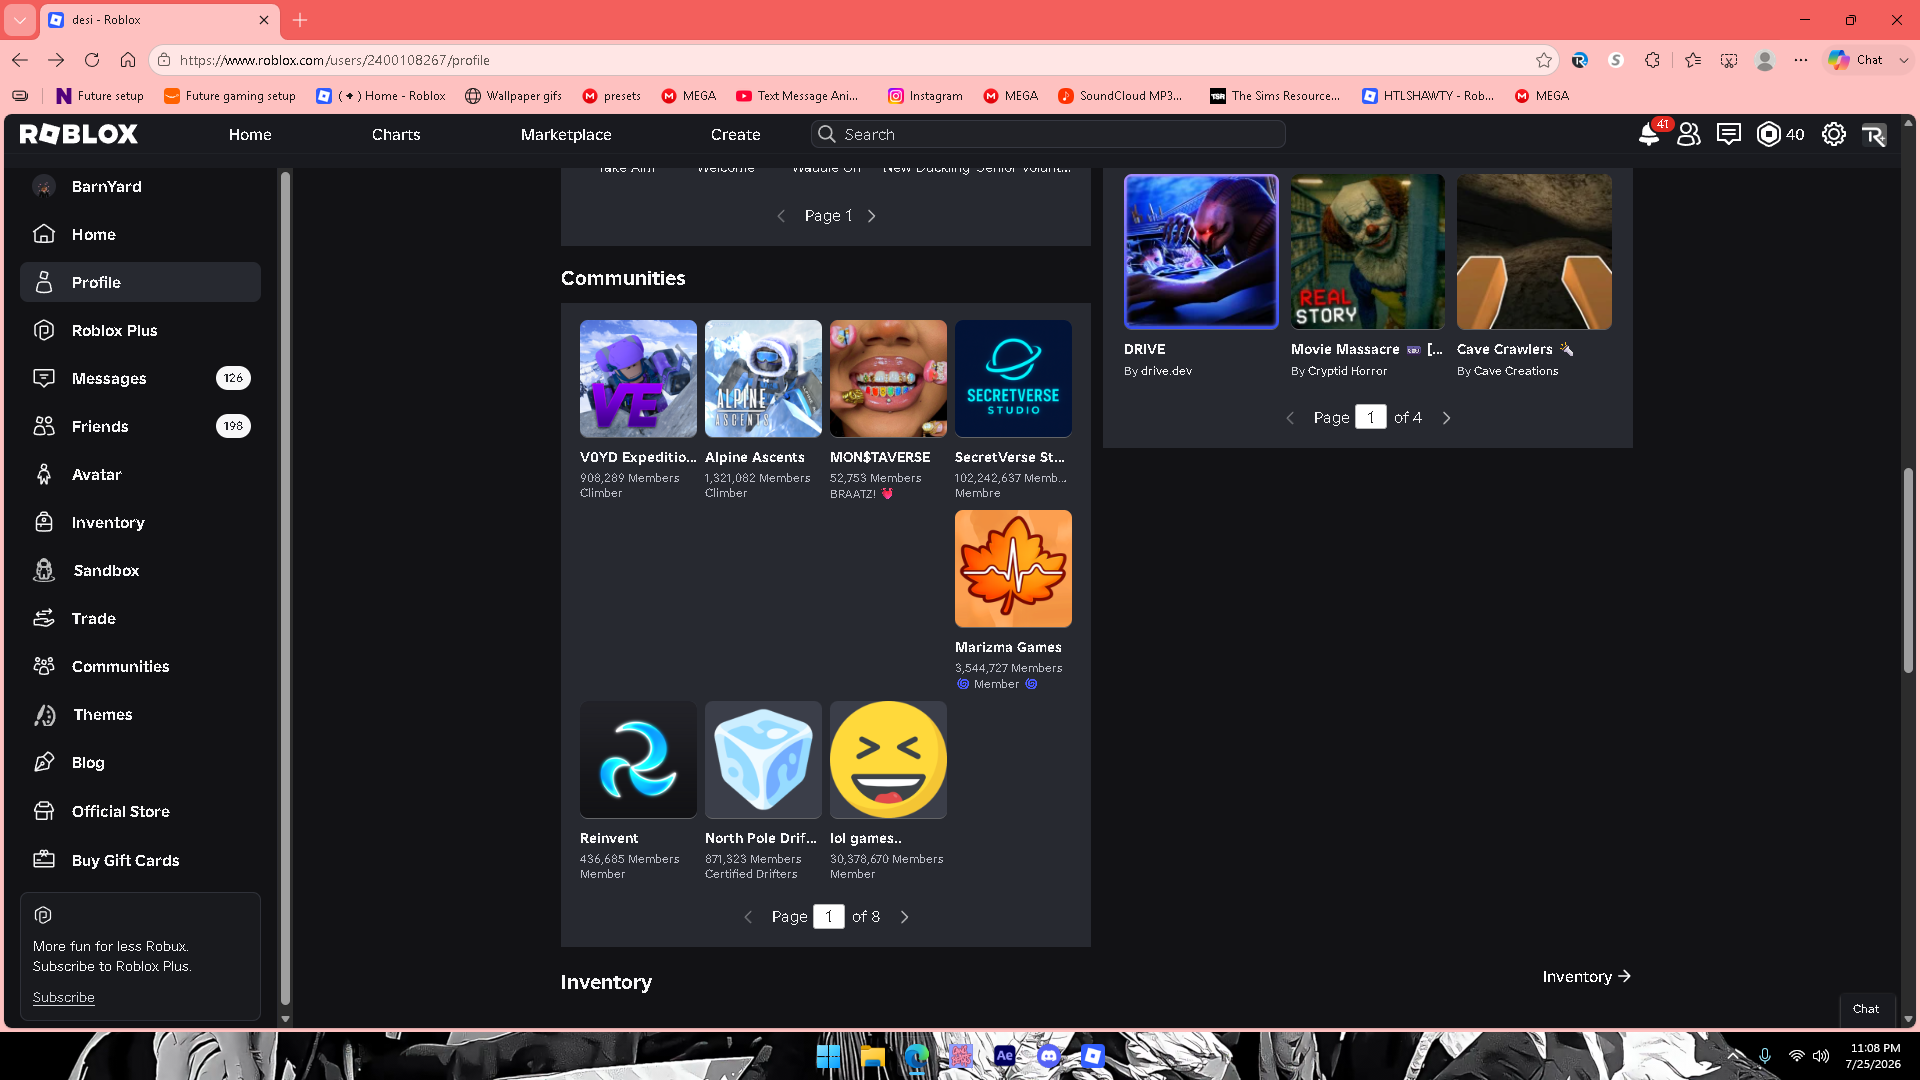Viewport: 1920px width, 1080px height.
Task: Open friend requests icon in header
Action: tap(1689, 134)
